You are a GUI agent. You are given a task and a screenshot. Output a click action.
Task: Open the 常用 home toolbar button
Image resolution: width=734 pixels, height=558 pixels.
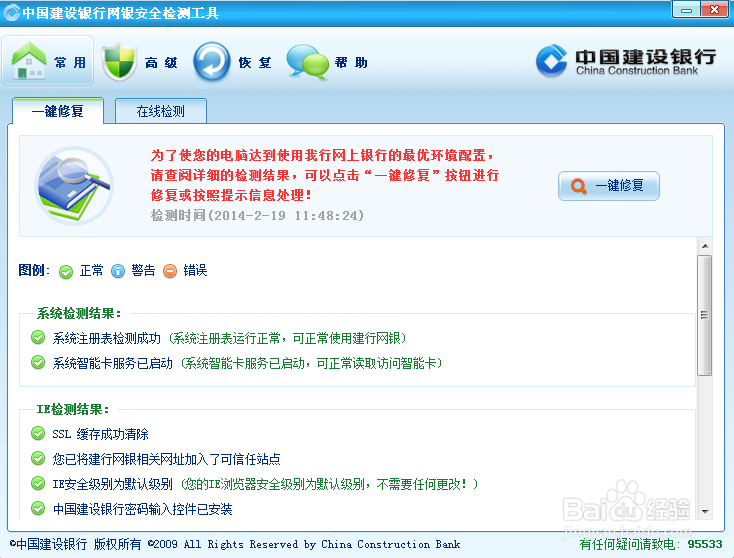pos(48,61)
